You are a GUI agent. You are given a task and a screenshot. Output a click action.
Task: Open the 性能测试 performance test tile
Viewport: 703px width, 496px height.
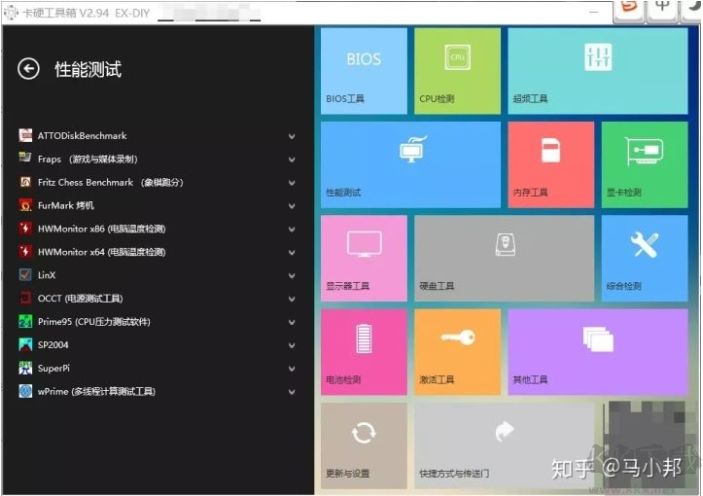411,165
